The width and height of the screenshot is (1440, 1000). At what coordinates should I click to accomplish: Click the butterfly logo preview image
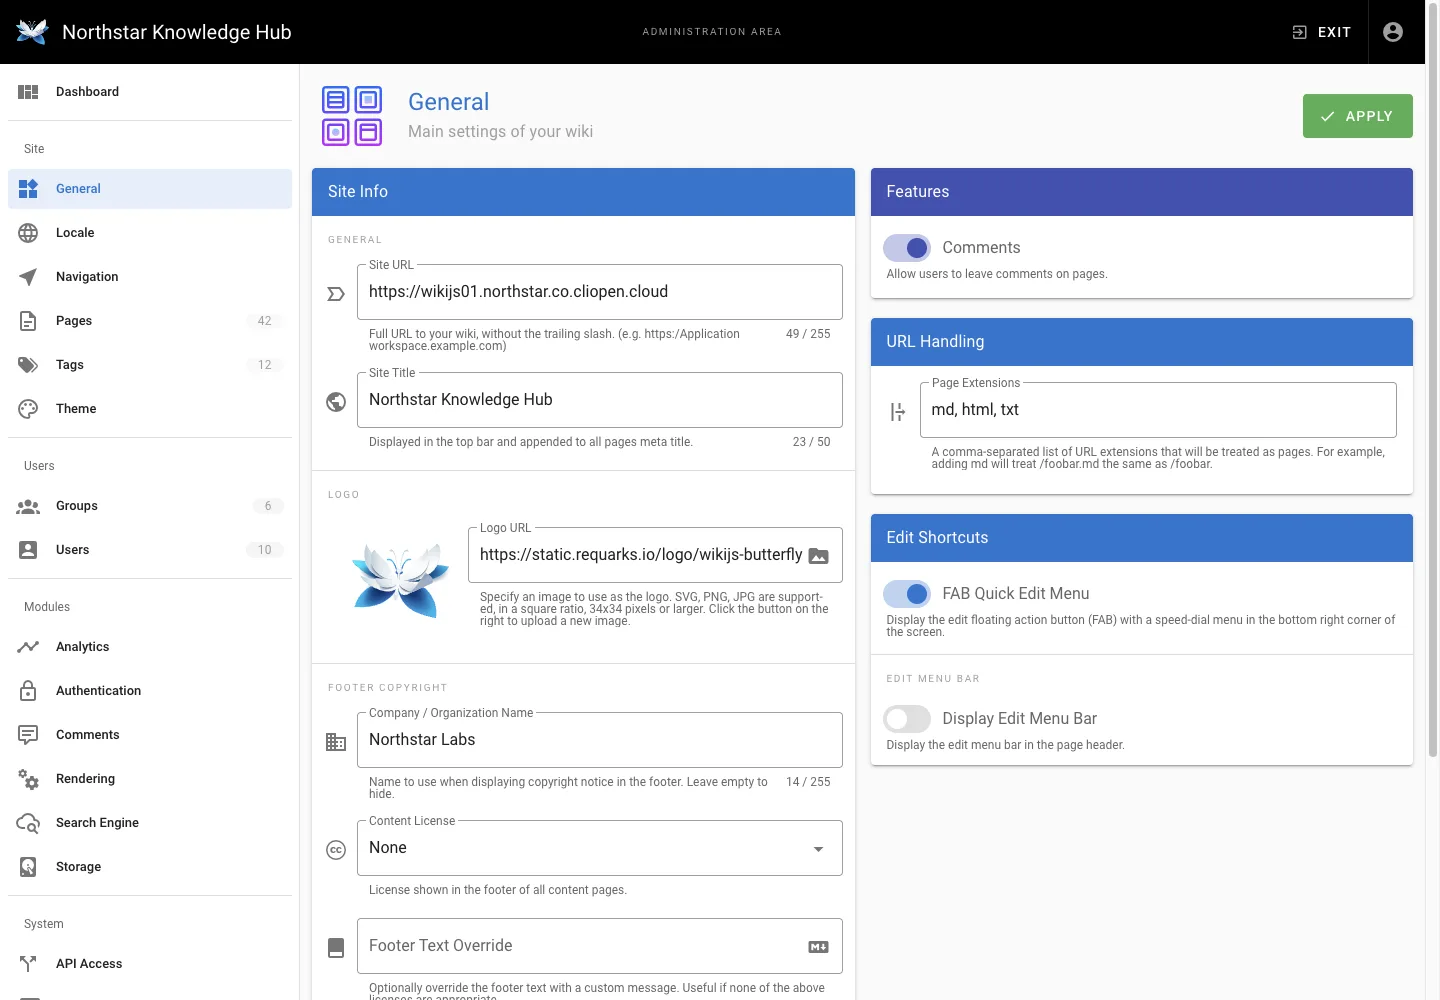(x=400, y=579)
